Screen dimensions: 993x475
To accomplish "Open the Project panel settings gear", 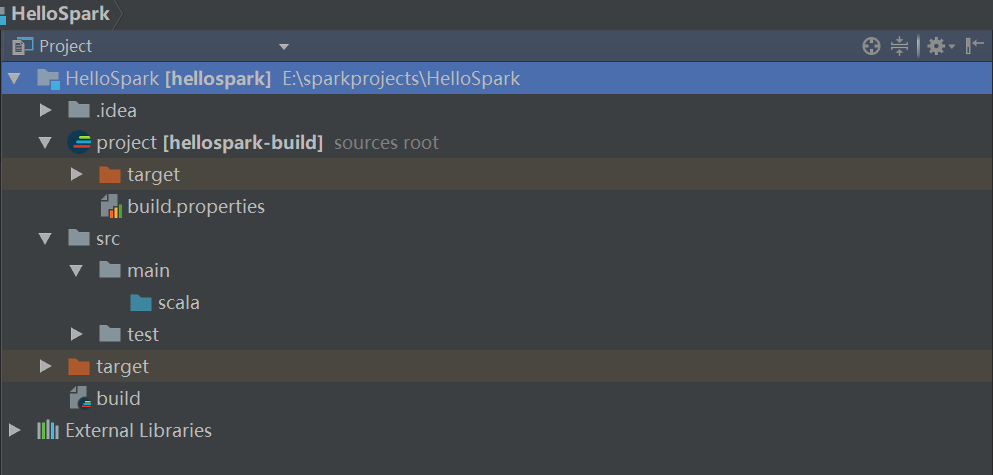I will [936, 46].
